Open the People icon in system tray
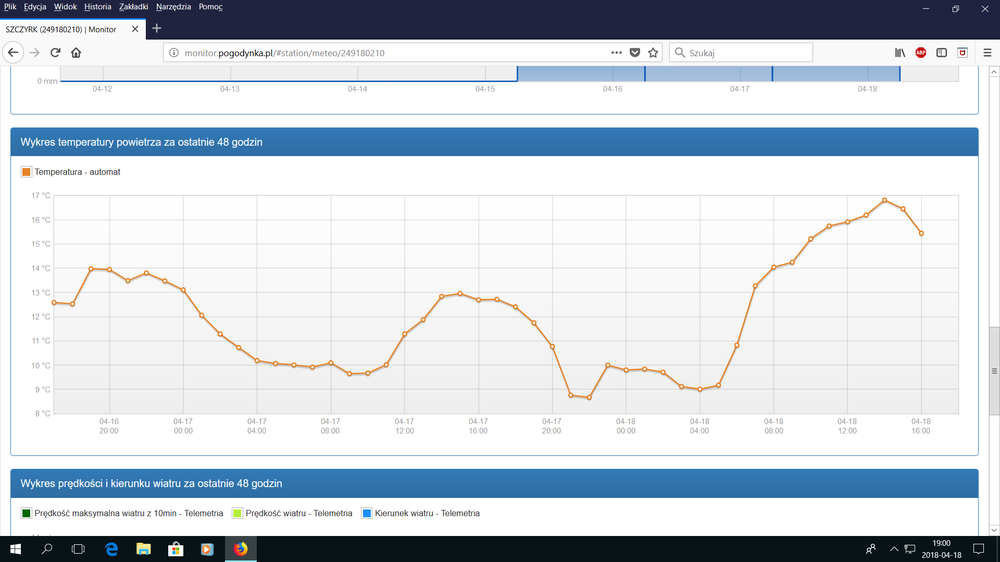Image resolution: width=1000 pixels, height=562 pixels. (x=871, y=549)
